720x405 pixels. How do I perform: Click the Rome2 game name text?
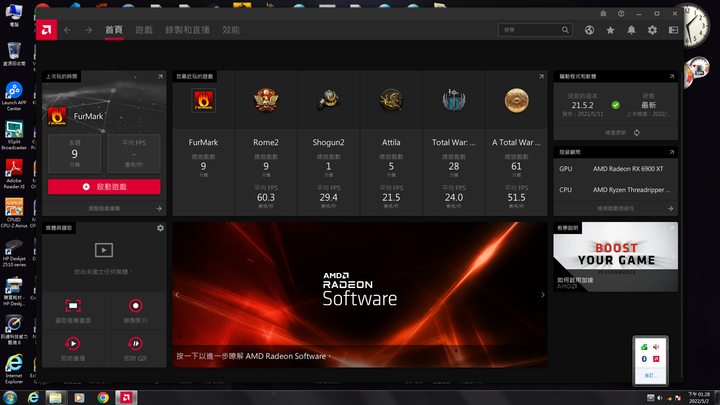266,142
